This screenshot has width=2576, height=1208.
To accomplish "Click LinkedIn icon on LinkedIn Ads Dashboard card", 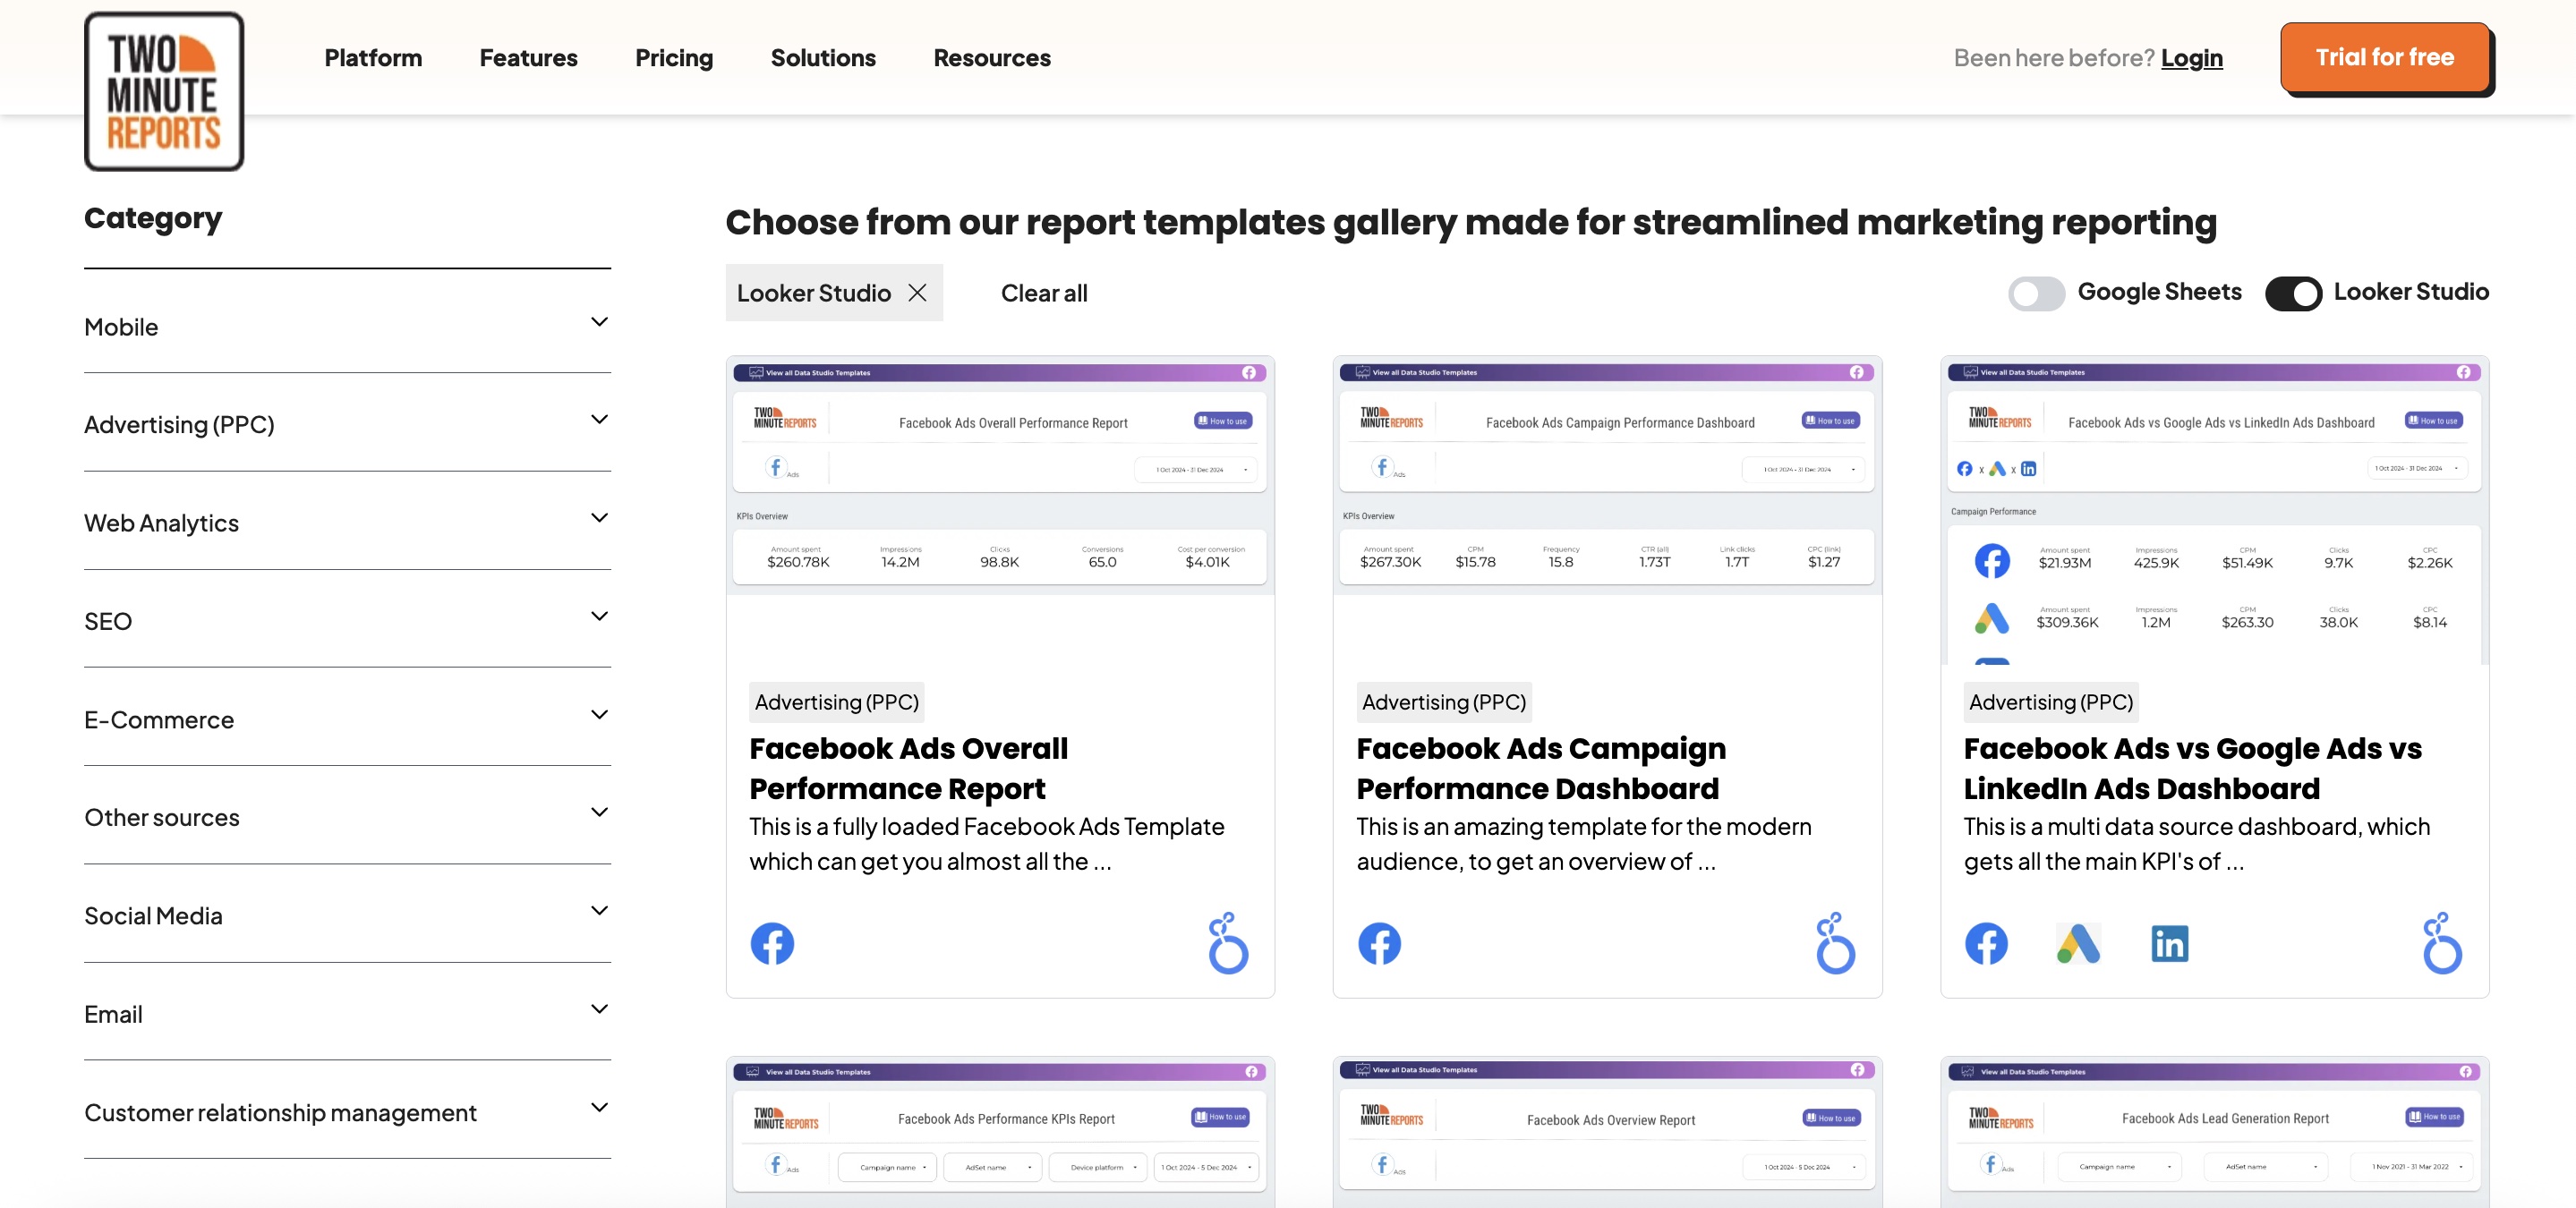I will (2169, 943).
